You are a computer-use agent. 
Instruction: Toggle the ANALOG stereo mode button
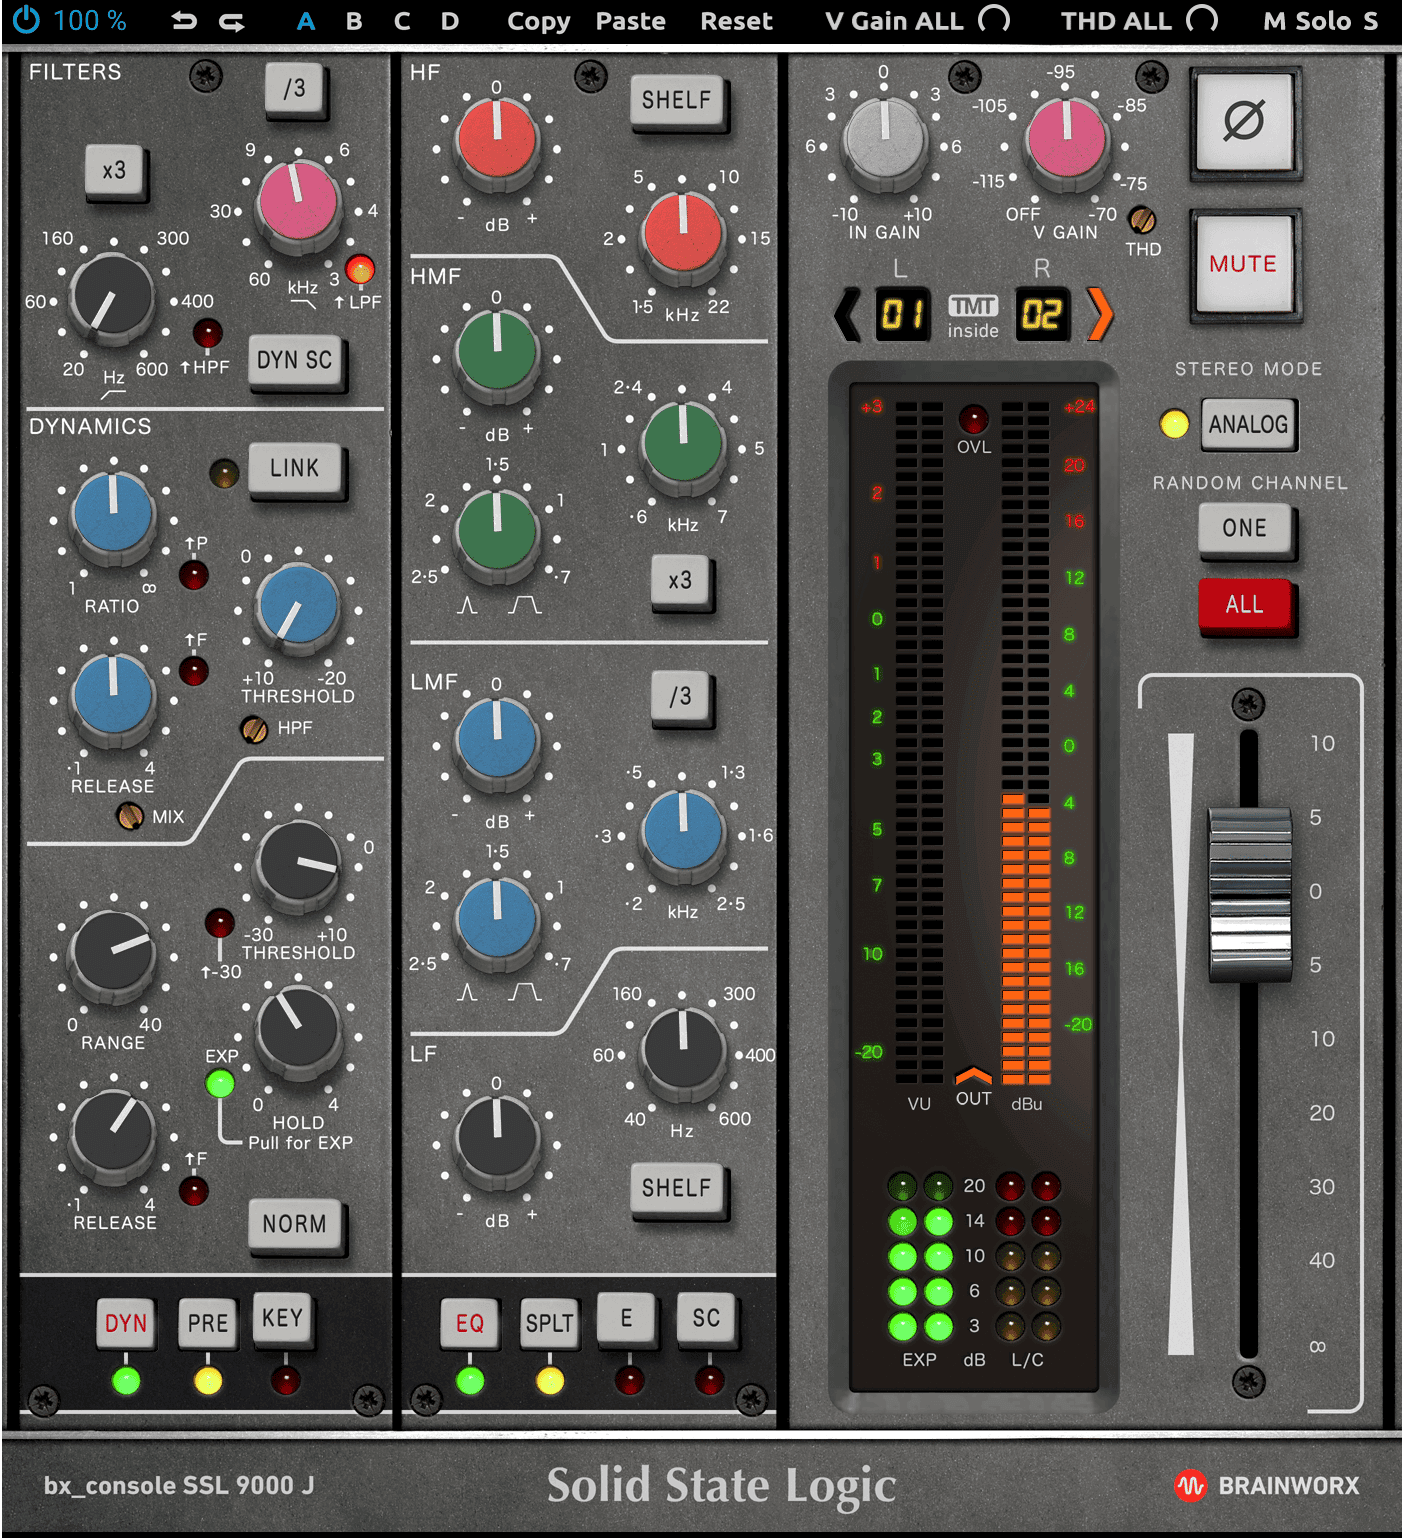[1248, 424]
